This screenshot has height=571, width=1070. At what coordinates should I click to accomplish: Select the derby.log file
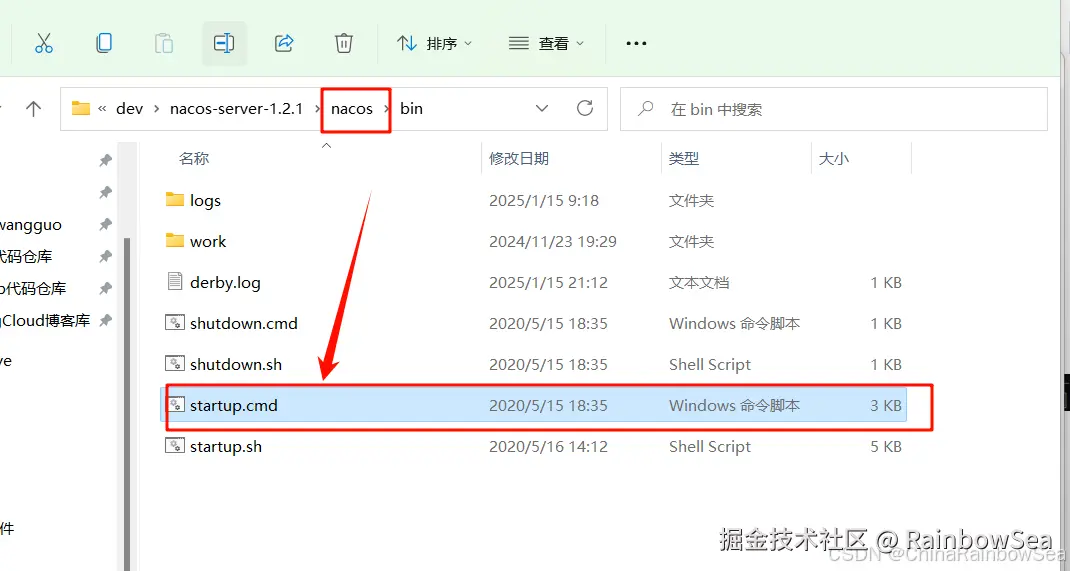pos(534,282)
